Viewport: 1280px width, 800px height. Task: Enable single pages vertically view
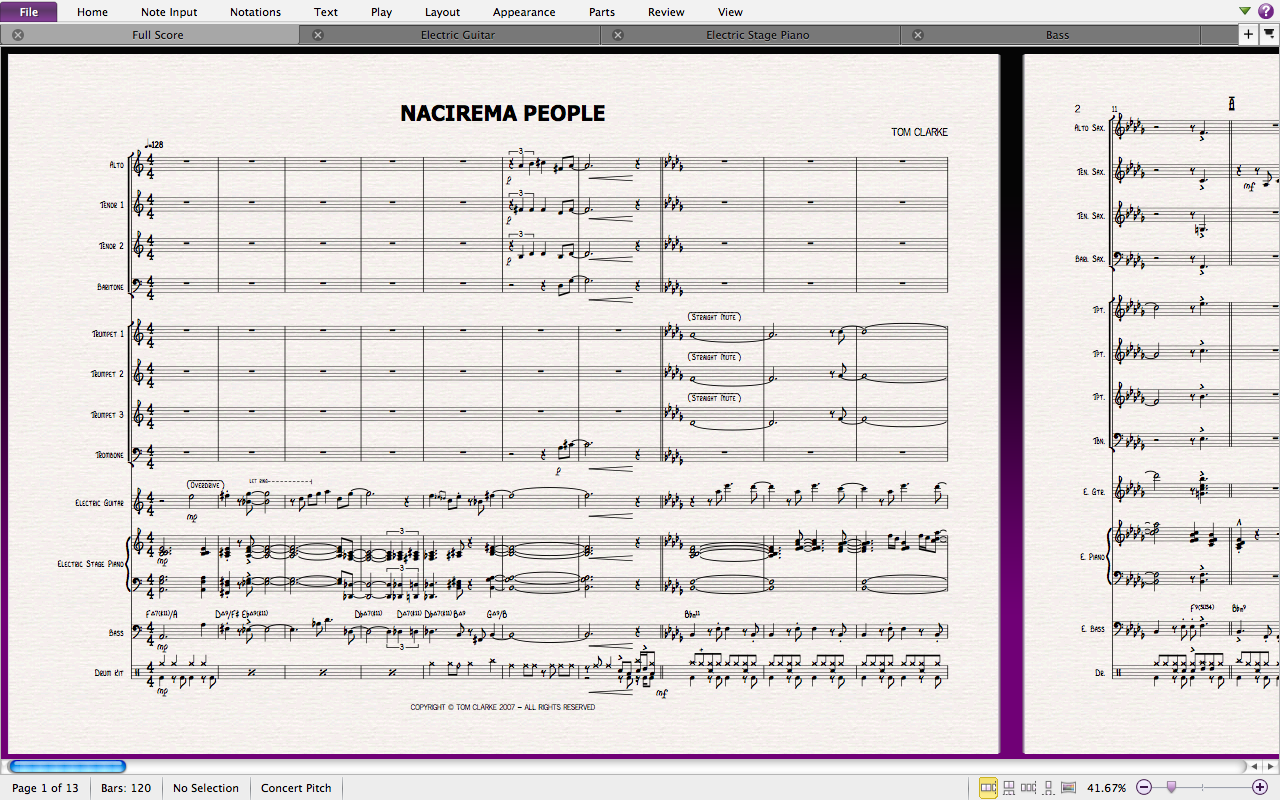pyautogui.click(x=1047, y=788)
